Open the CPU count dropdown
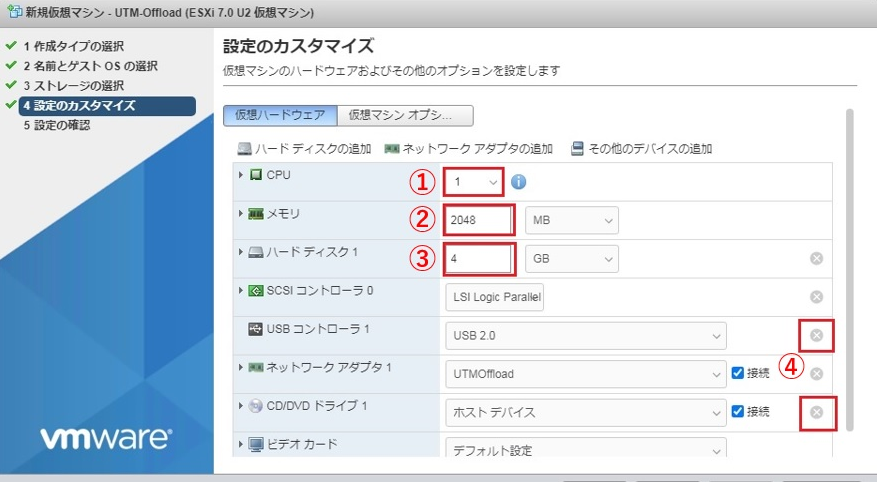877x482 pixels. point(475,182)
